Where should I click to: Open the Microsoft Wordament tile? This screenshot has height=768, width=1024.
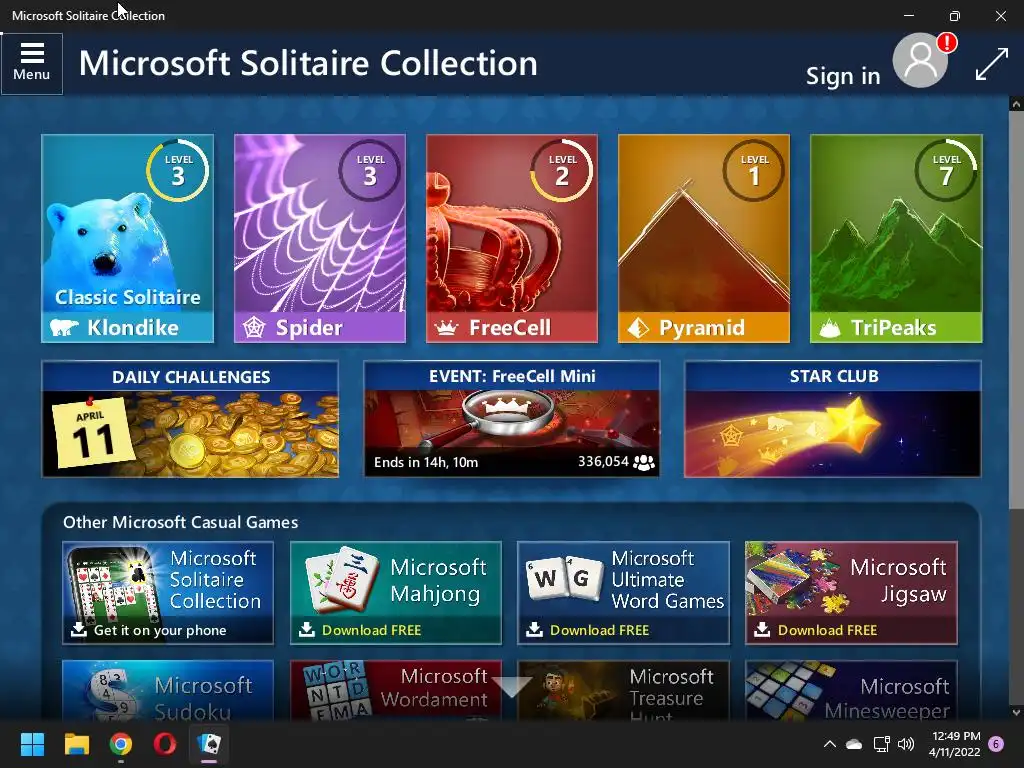[396, 691]
